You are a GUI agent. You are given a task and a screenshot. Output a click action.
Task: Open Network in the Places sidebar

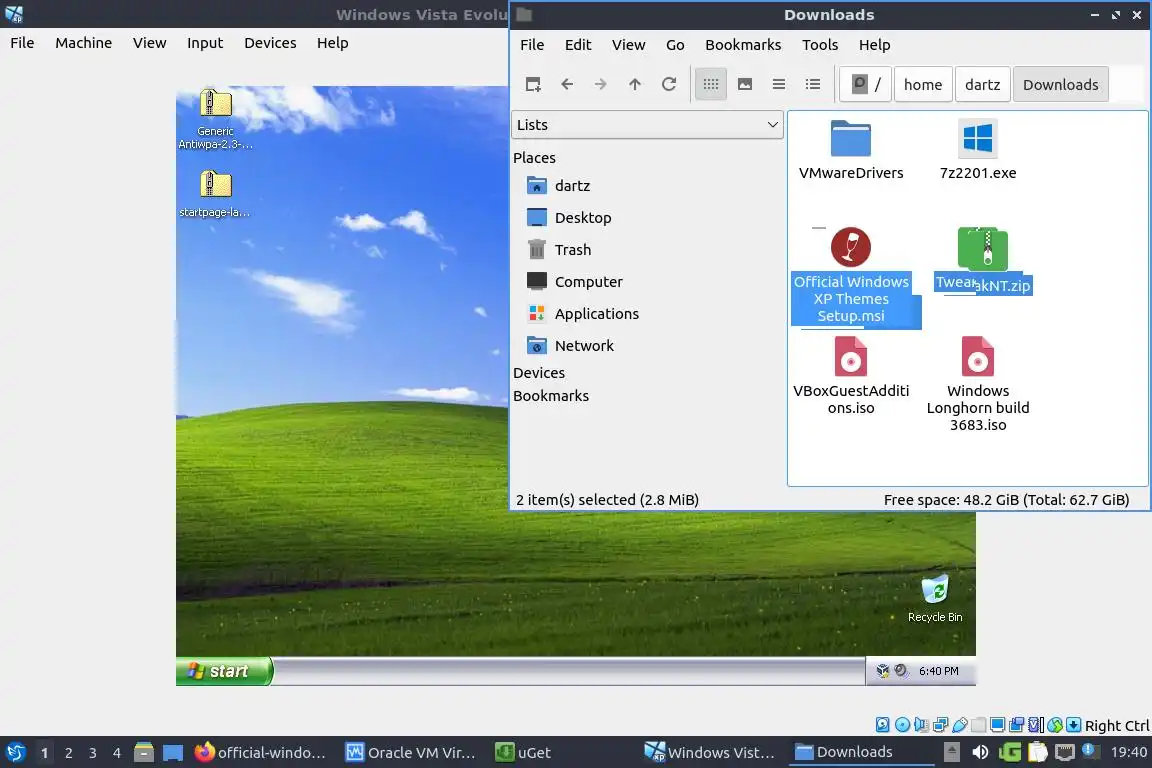570,345
